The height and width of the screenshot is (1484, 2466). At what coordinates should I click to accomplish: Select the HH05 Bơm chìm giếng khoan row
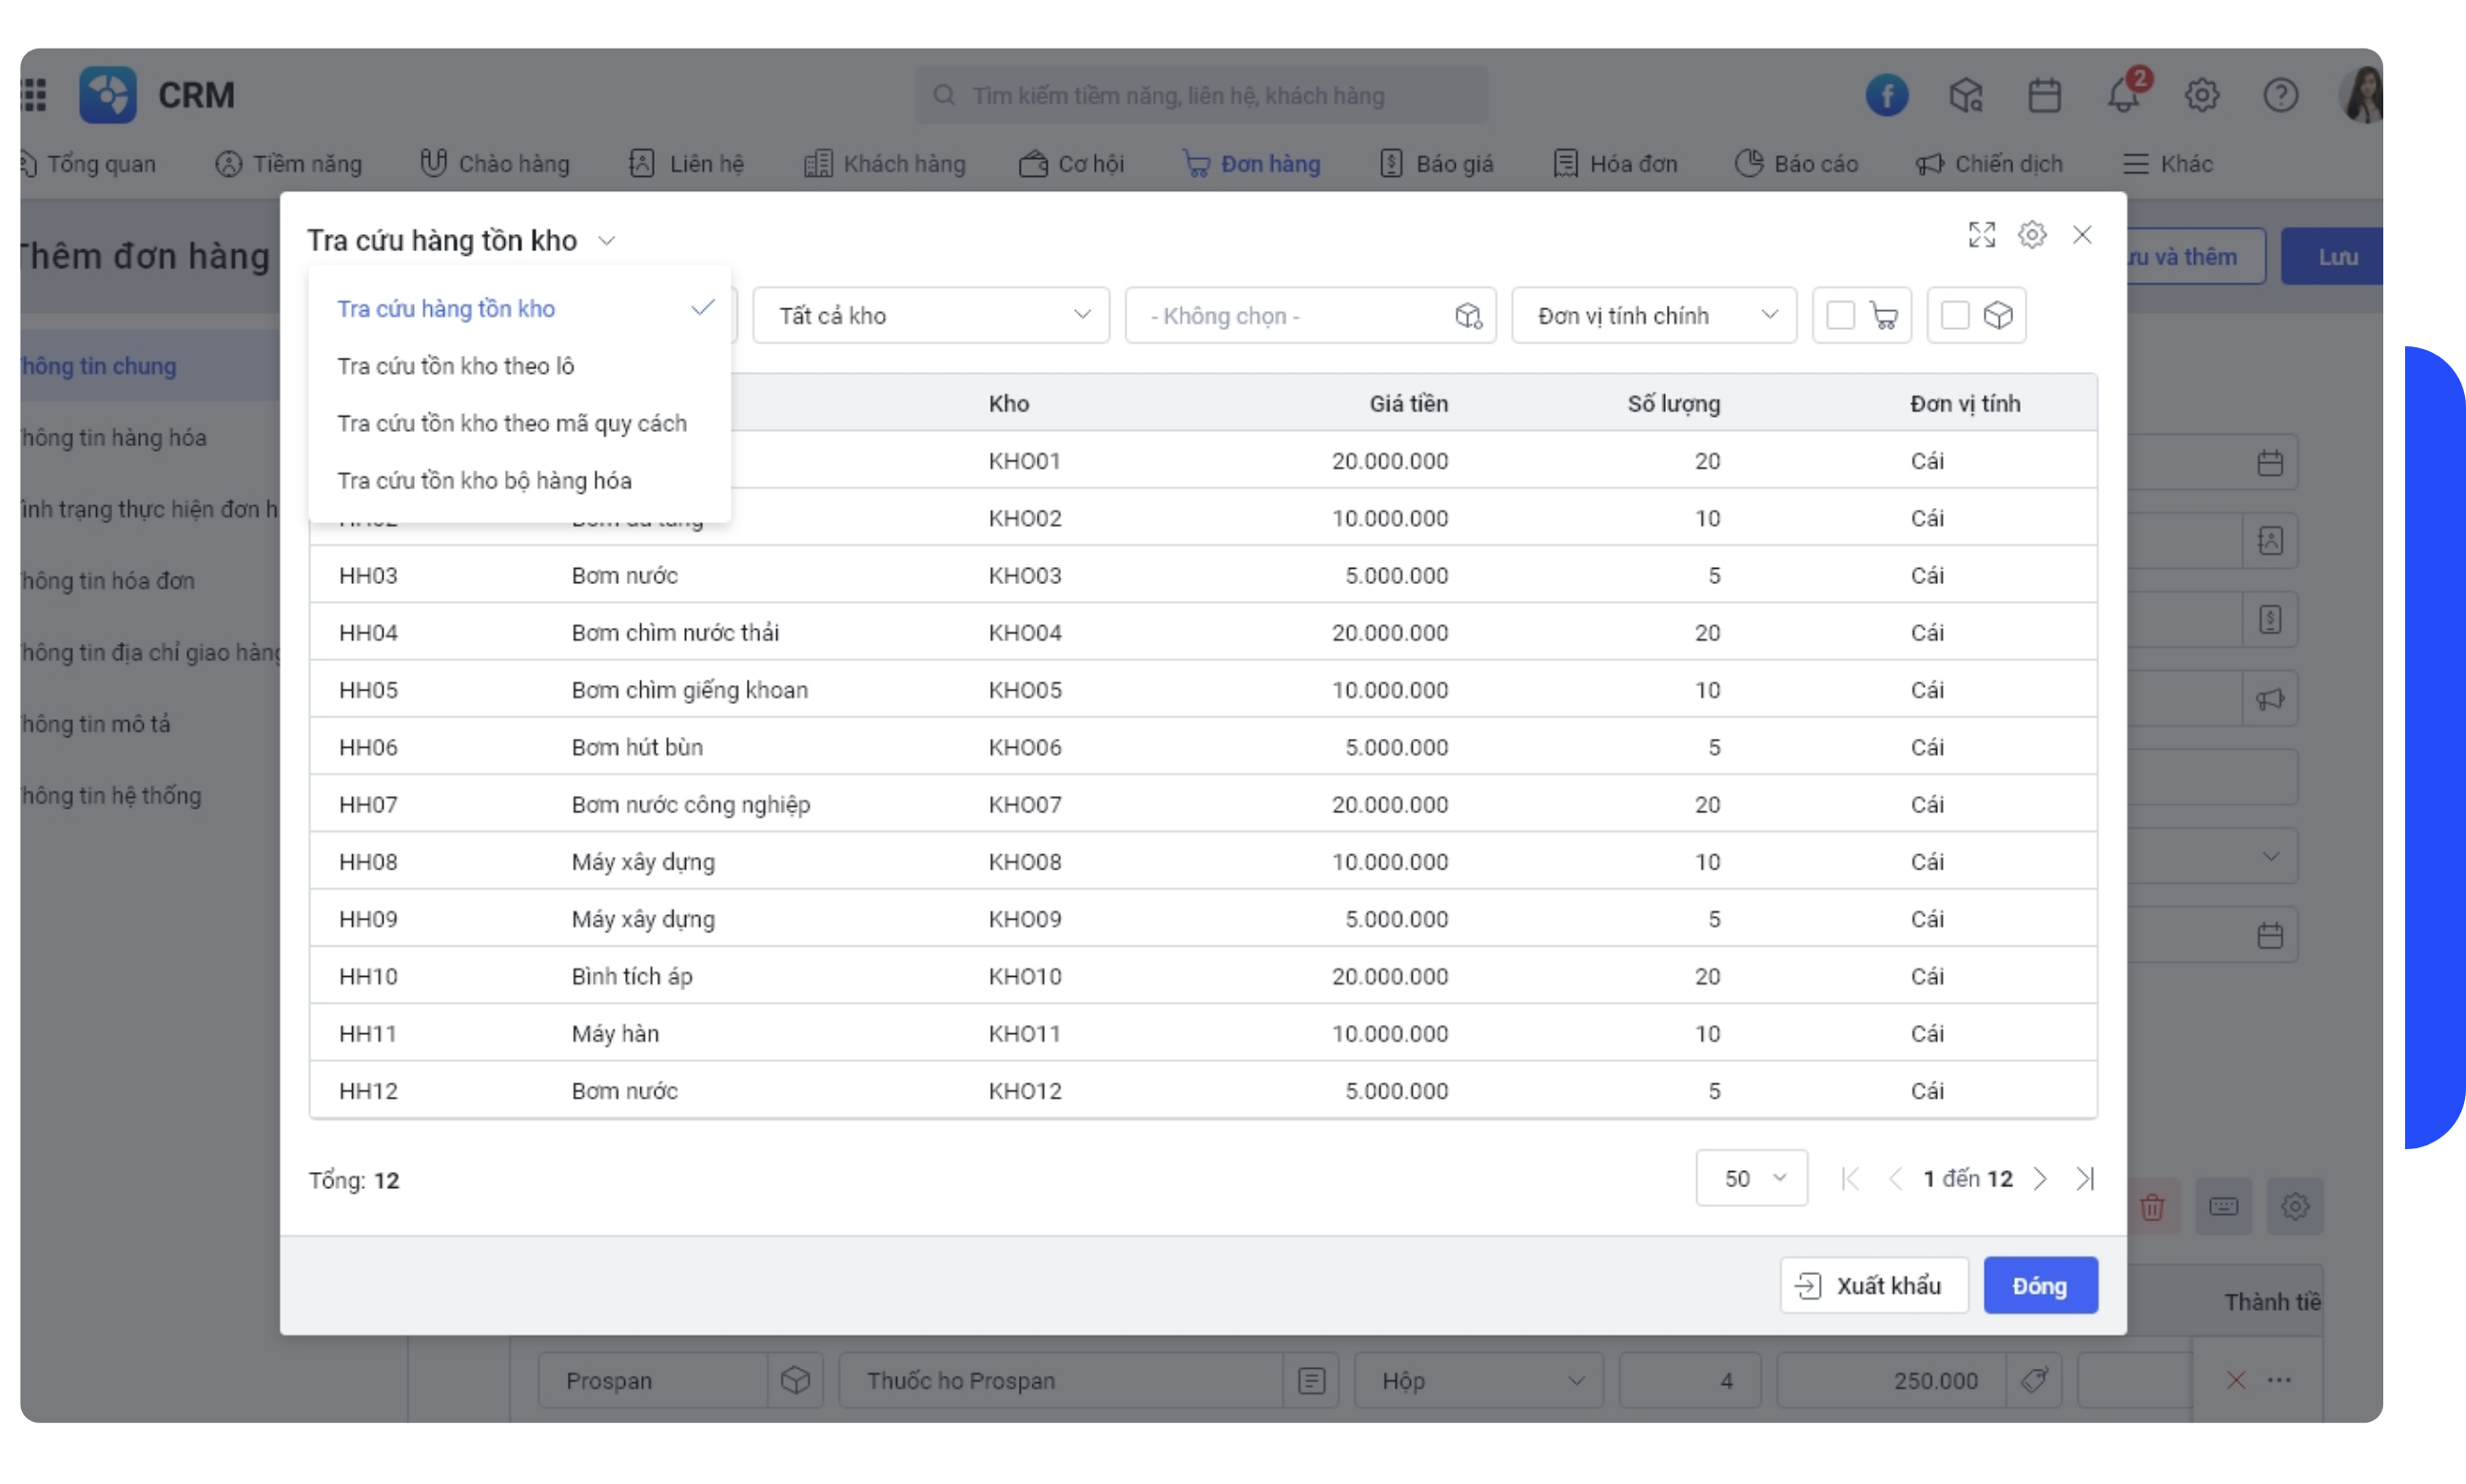pos(1203,690)
